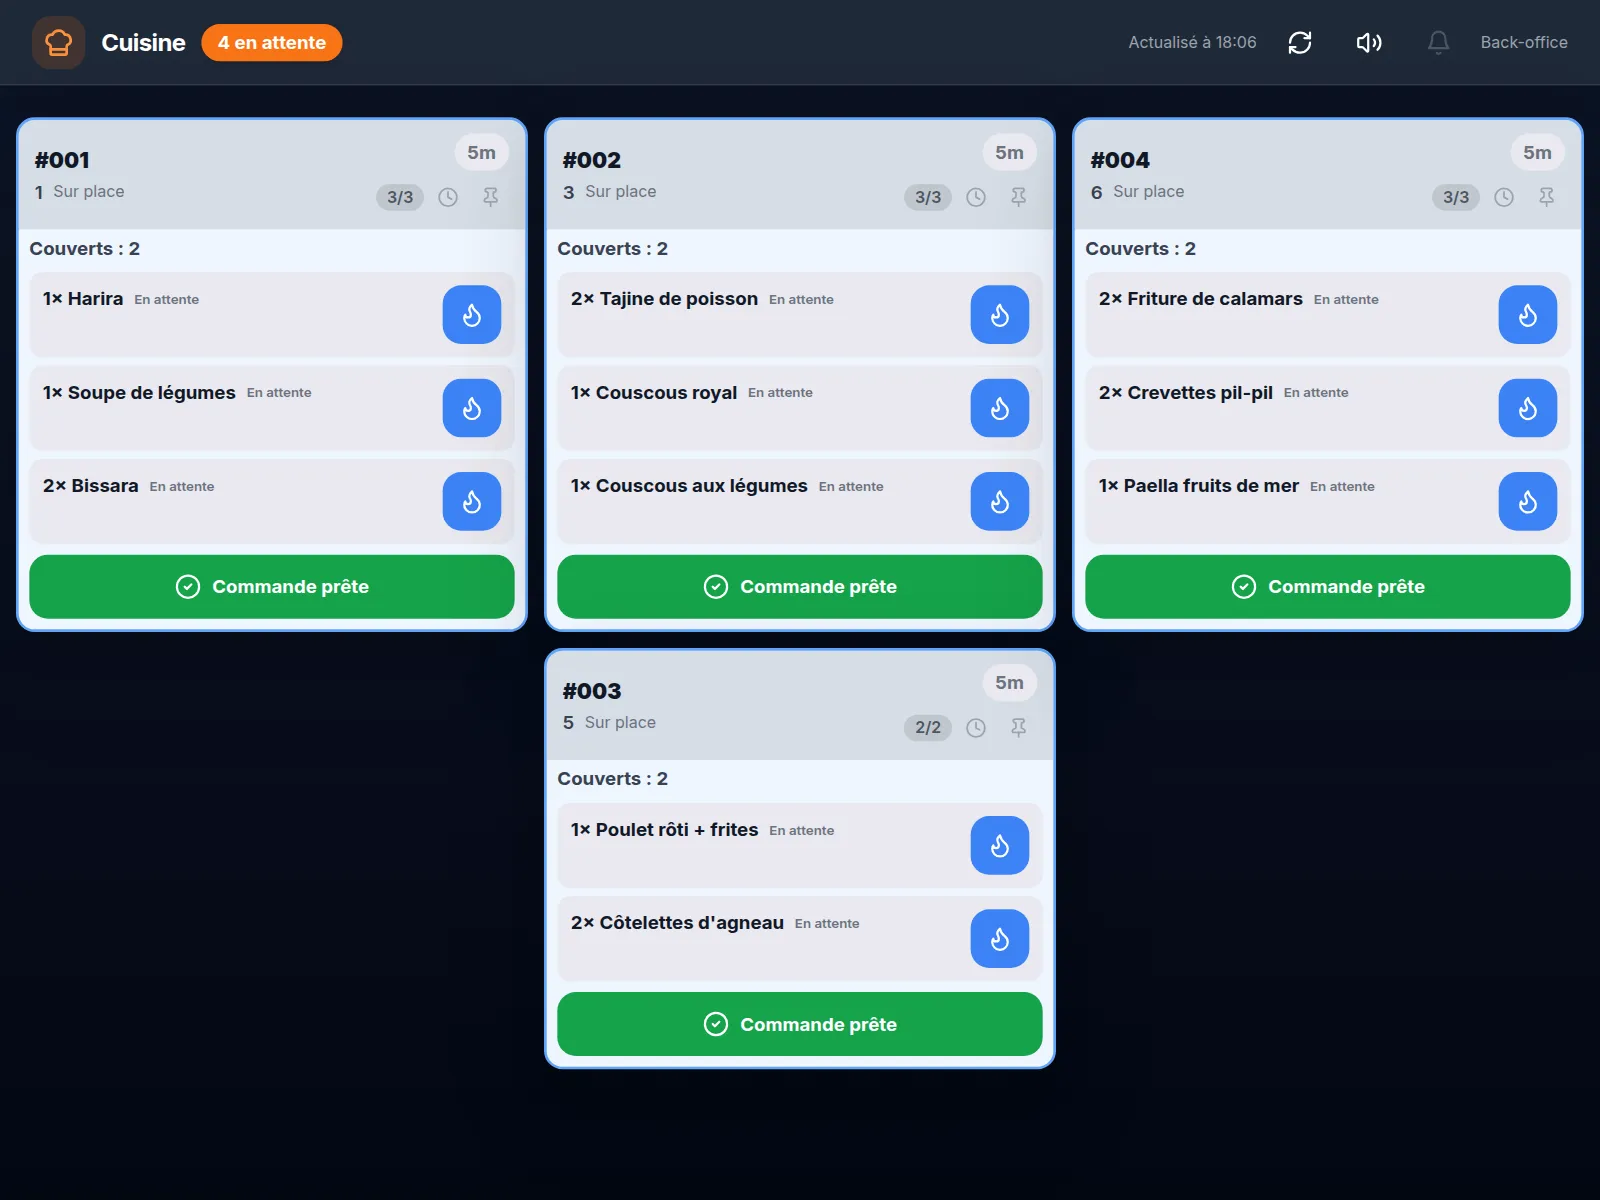Start cooking Poulet rôti + frites

[x=1000, y=846]
